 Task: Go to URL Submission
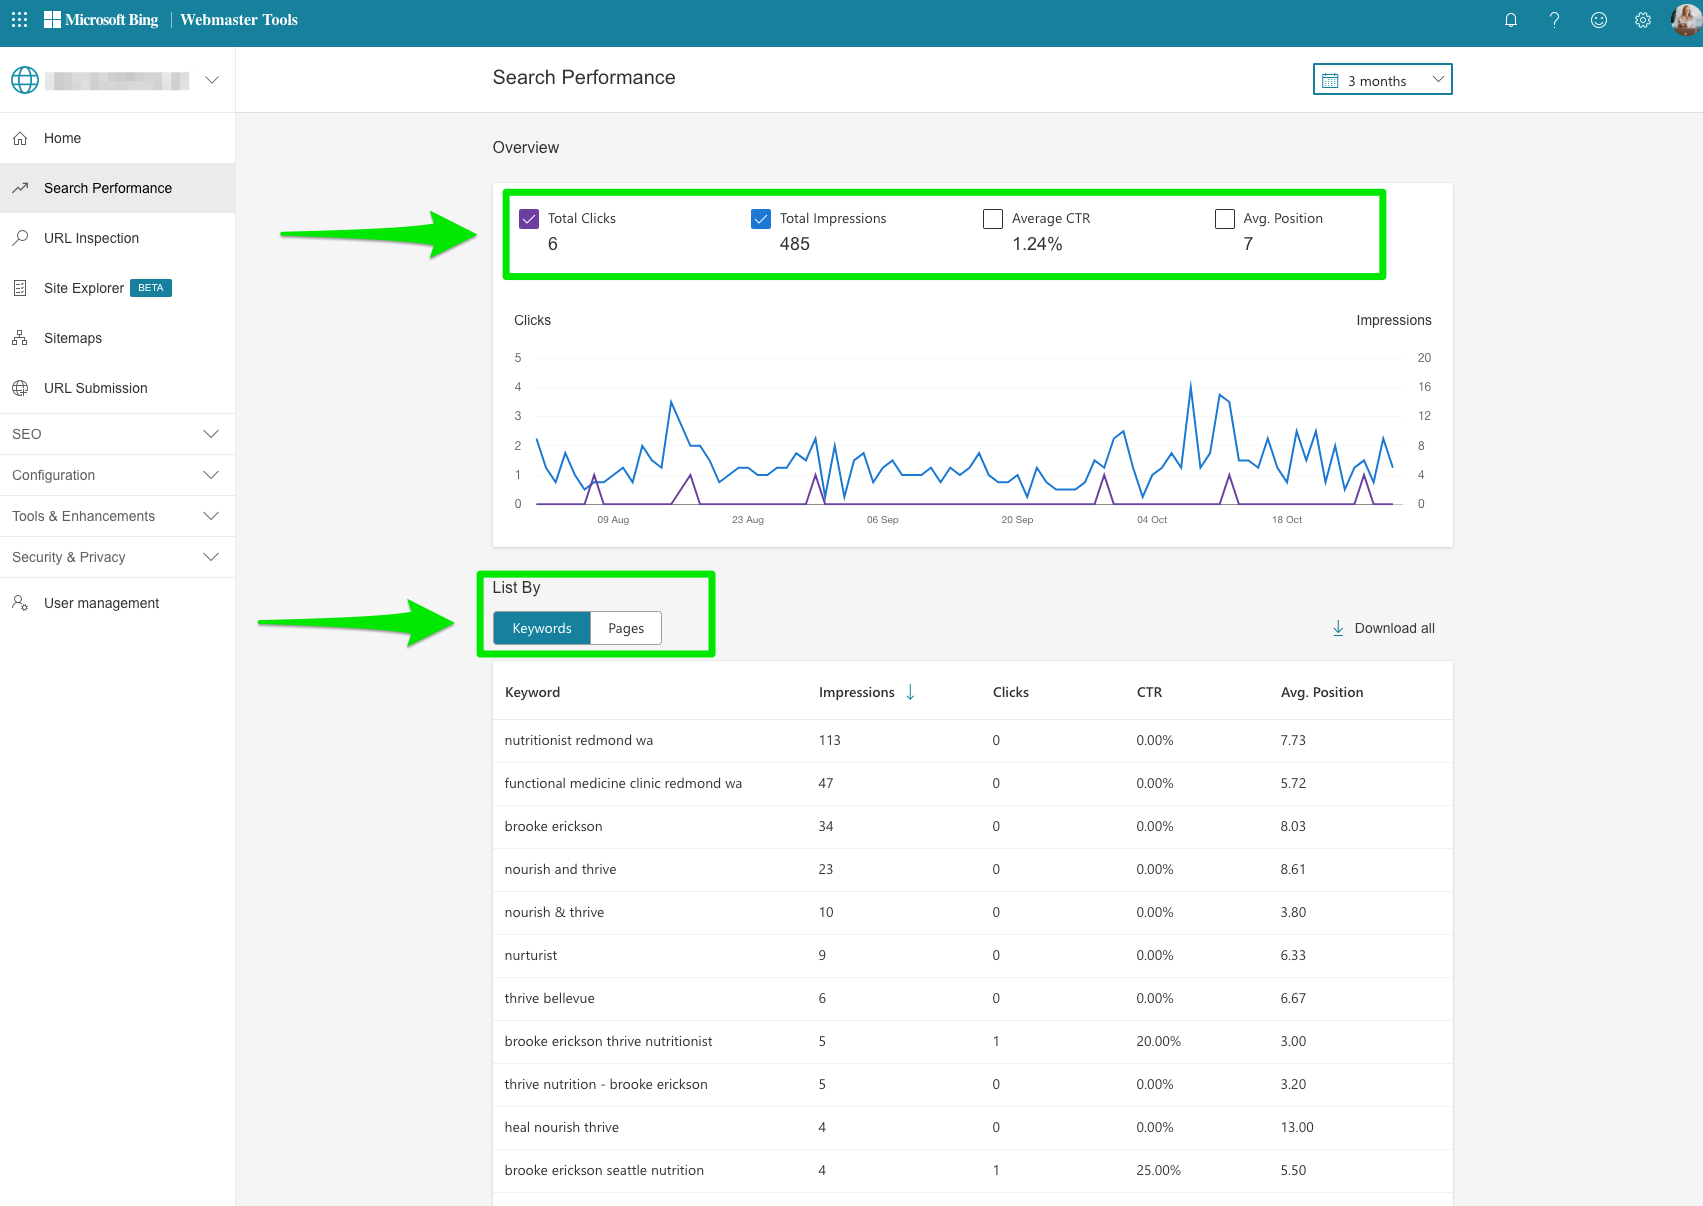pos(95,388)
